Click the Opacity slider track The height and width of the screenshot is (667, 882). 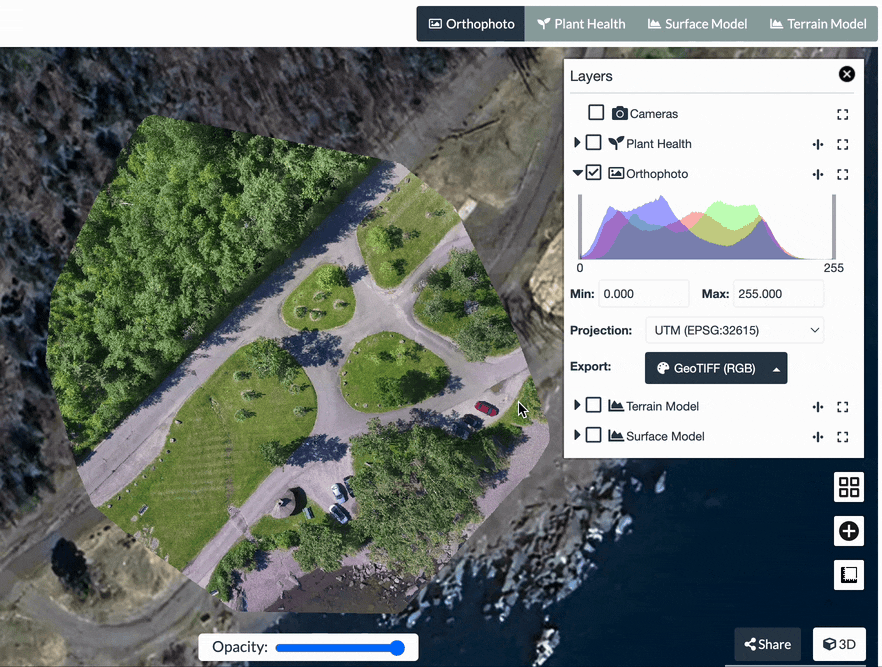pos(338,648)
